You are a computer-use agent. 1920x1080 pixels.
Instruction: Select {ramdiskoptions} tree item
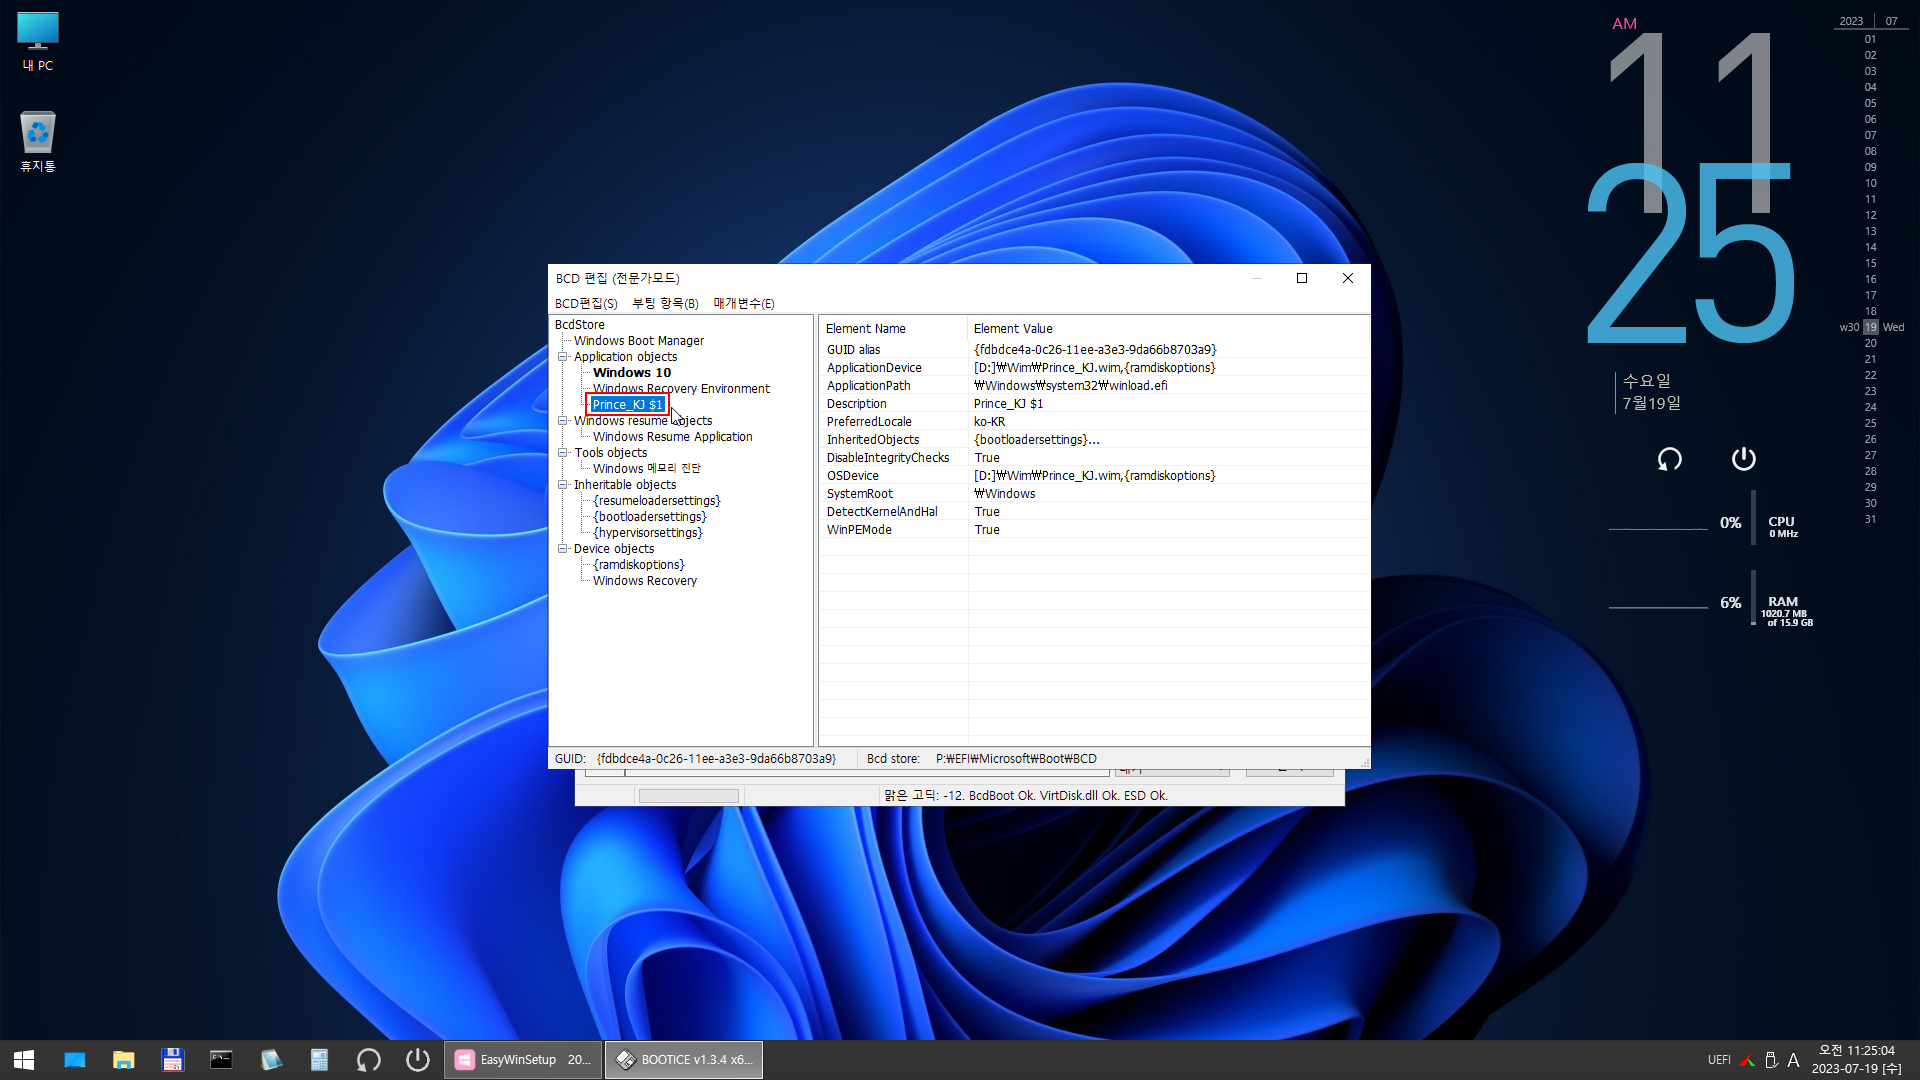coord(638,565)
